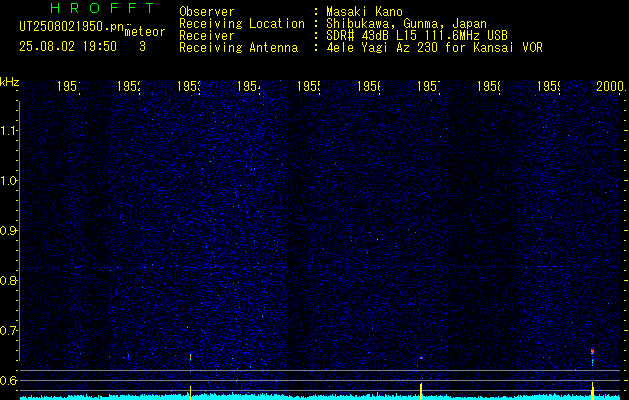
Task: Click the yellow power spike near 2000
Action: (x=592, y=390)
